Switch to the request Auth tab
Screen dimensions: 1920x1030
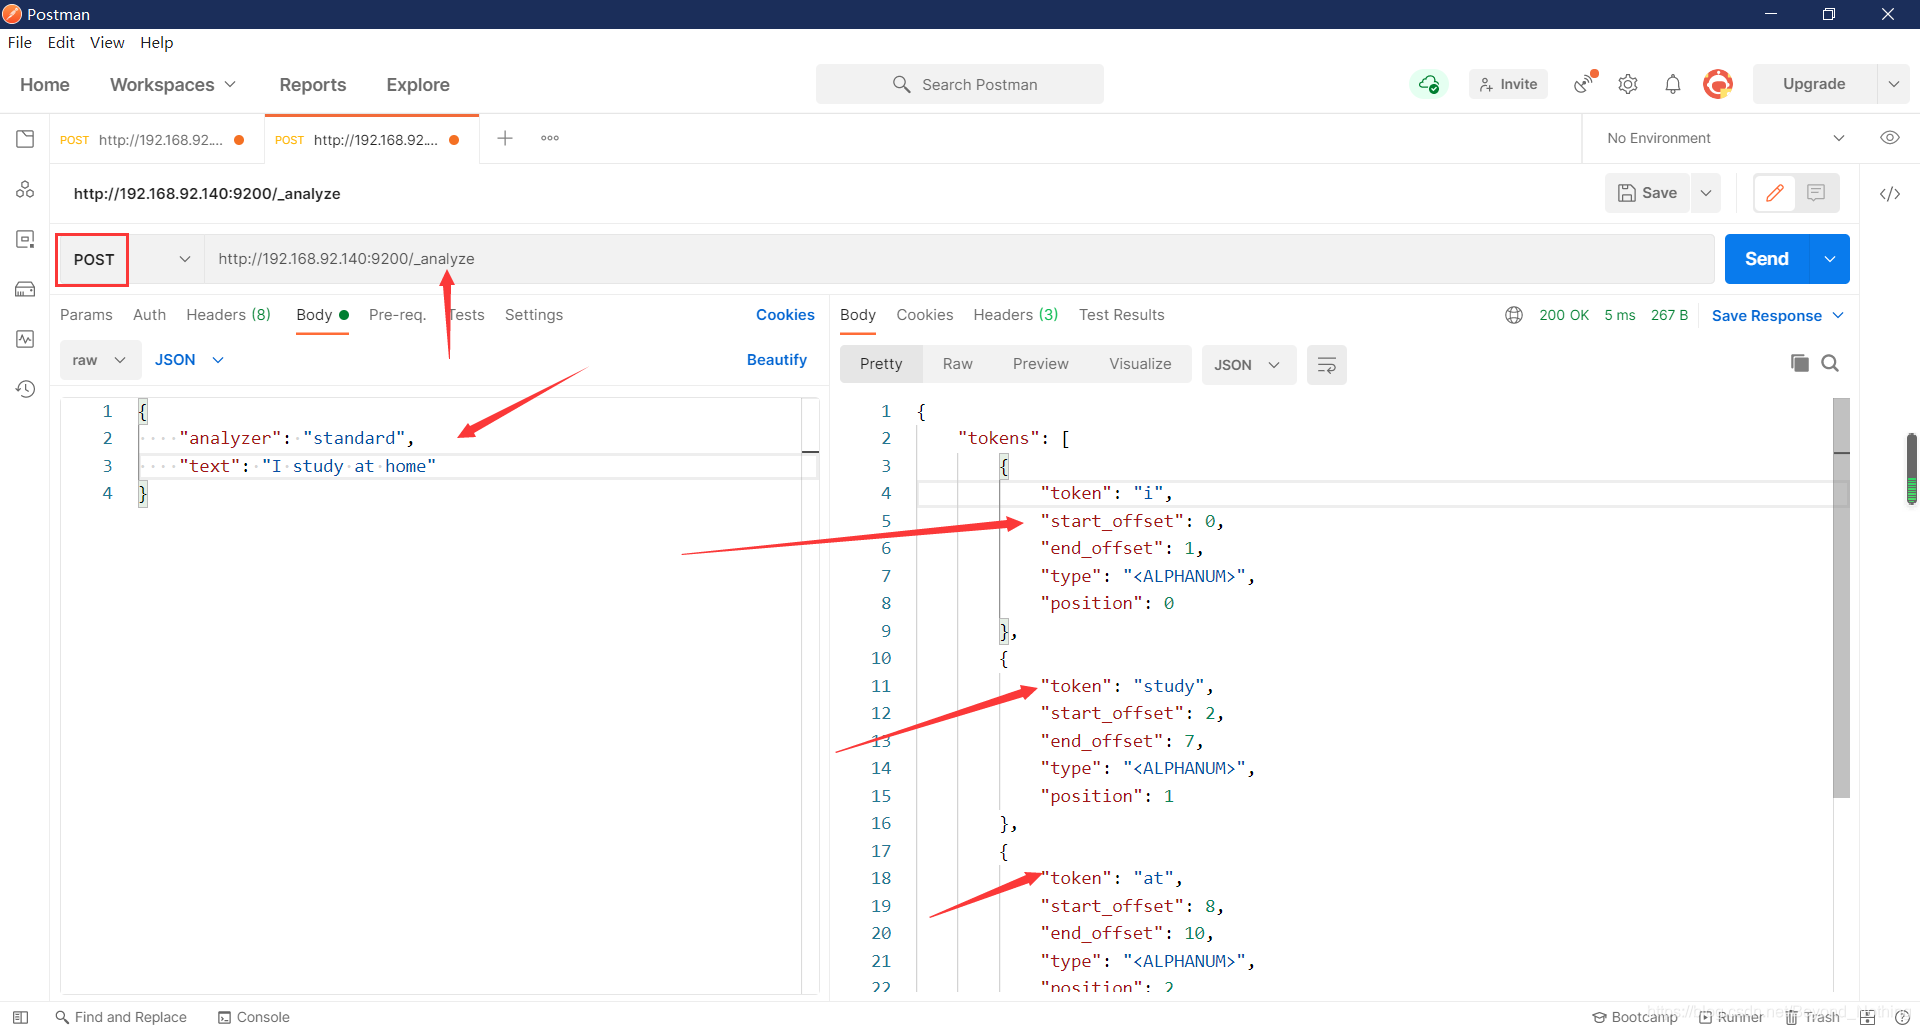(x=150, y=315)
